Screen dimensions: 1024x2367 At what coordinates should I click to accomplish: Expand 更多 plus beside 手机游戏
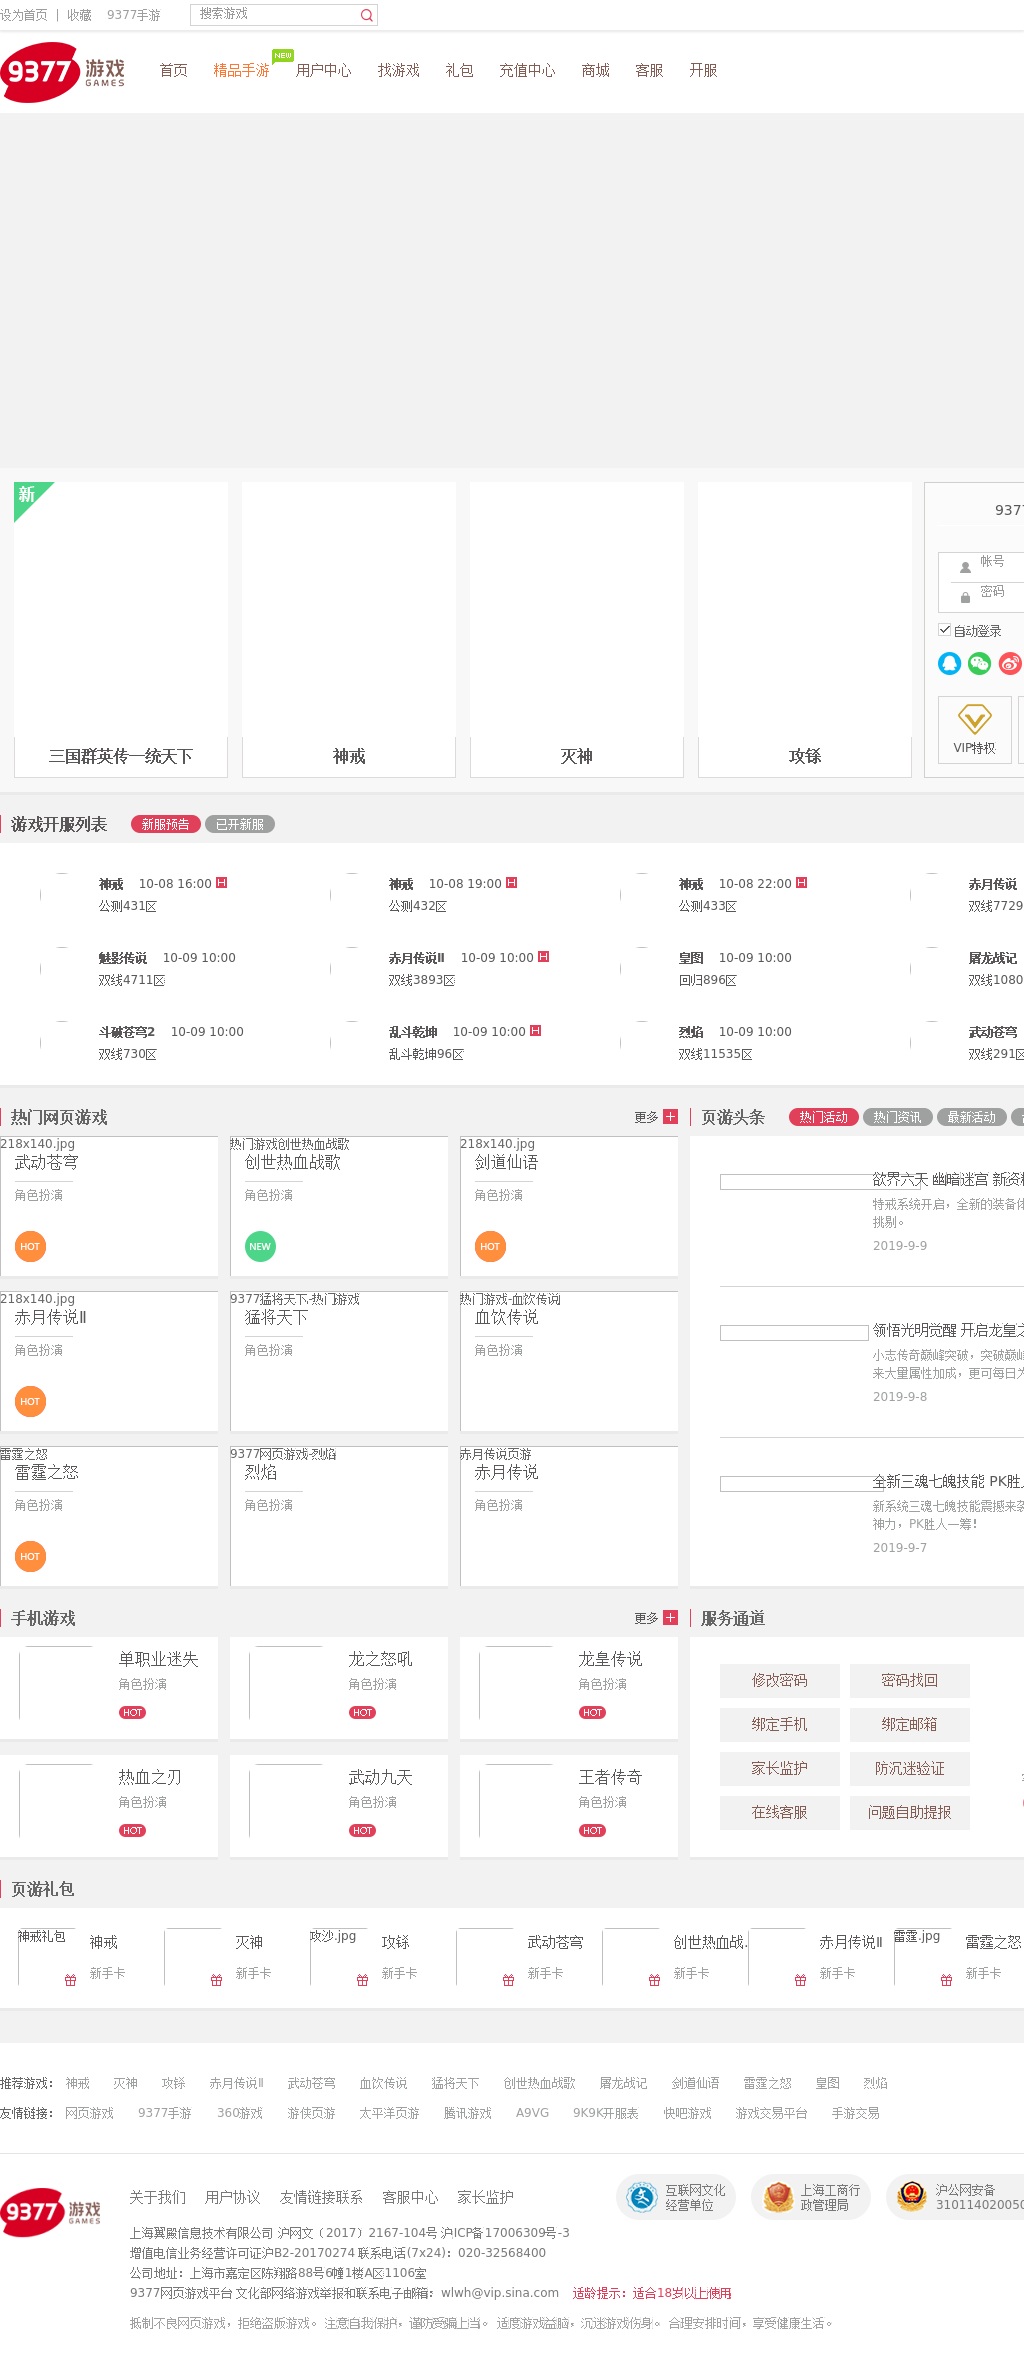[670, 1618]
